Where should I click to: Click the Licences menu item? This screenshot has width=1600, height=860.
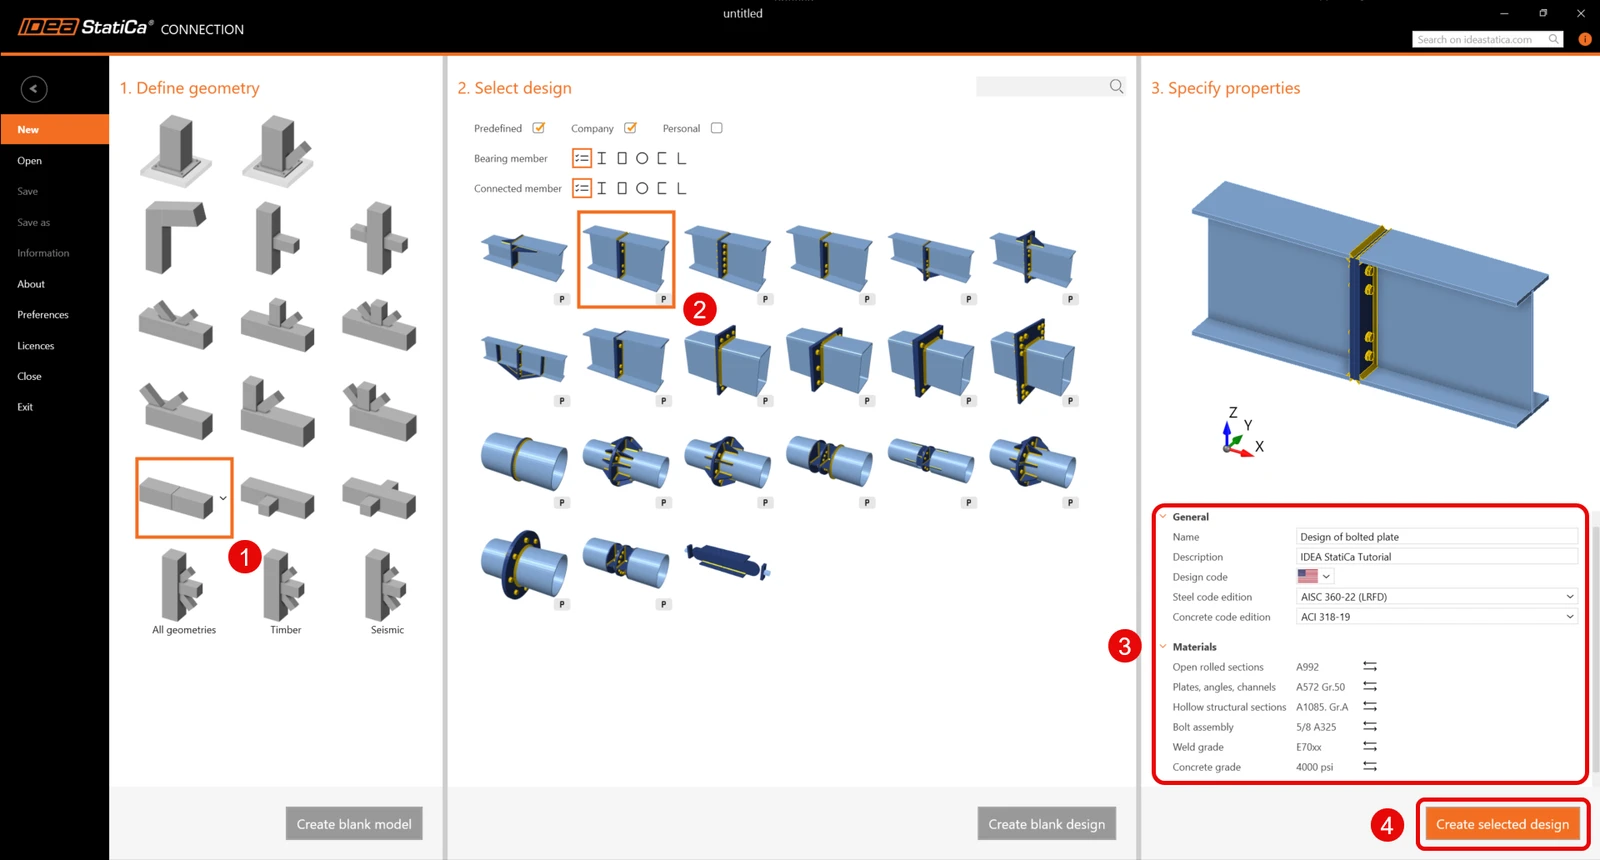36,346
